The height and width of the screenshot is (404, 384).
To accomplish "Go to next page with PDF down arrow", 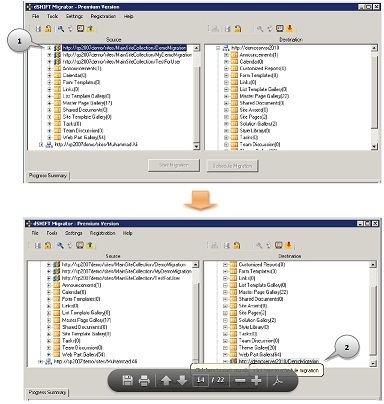I will click(182, 380).
